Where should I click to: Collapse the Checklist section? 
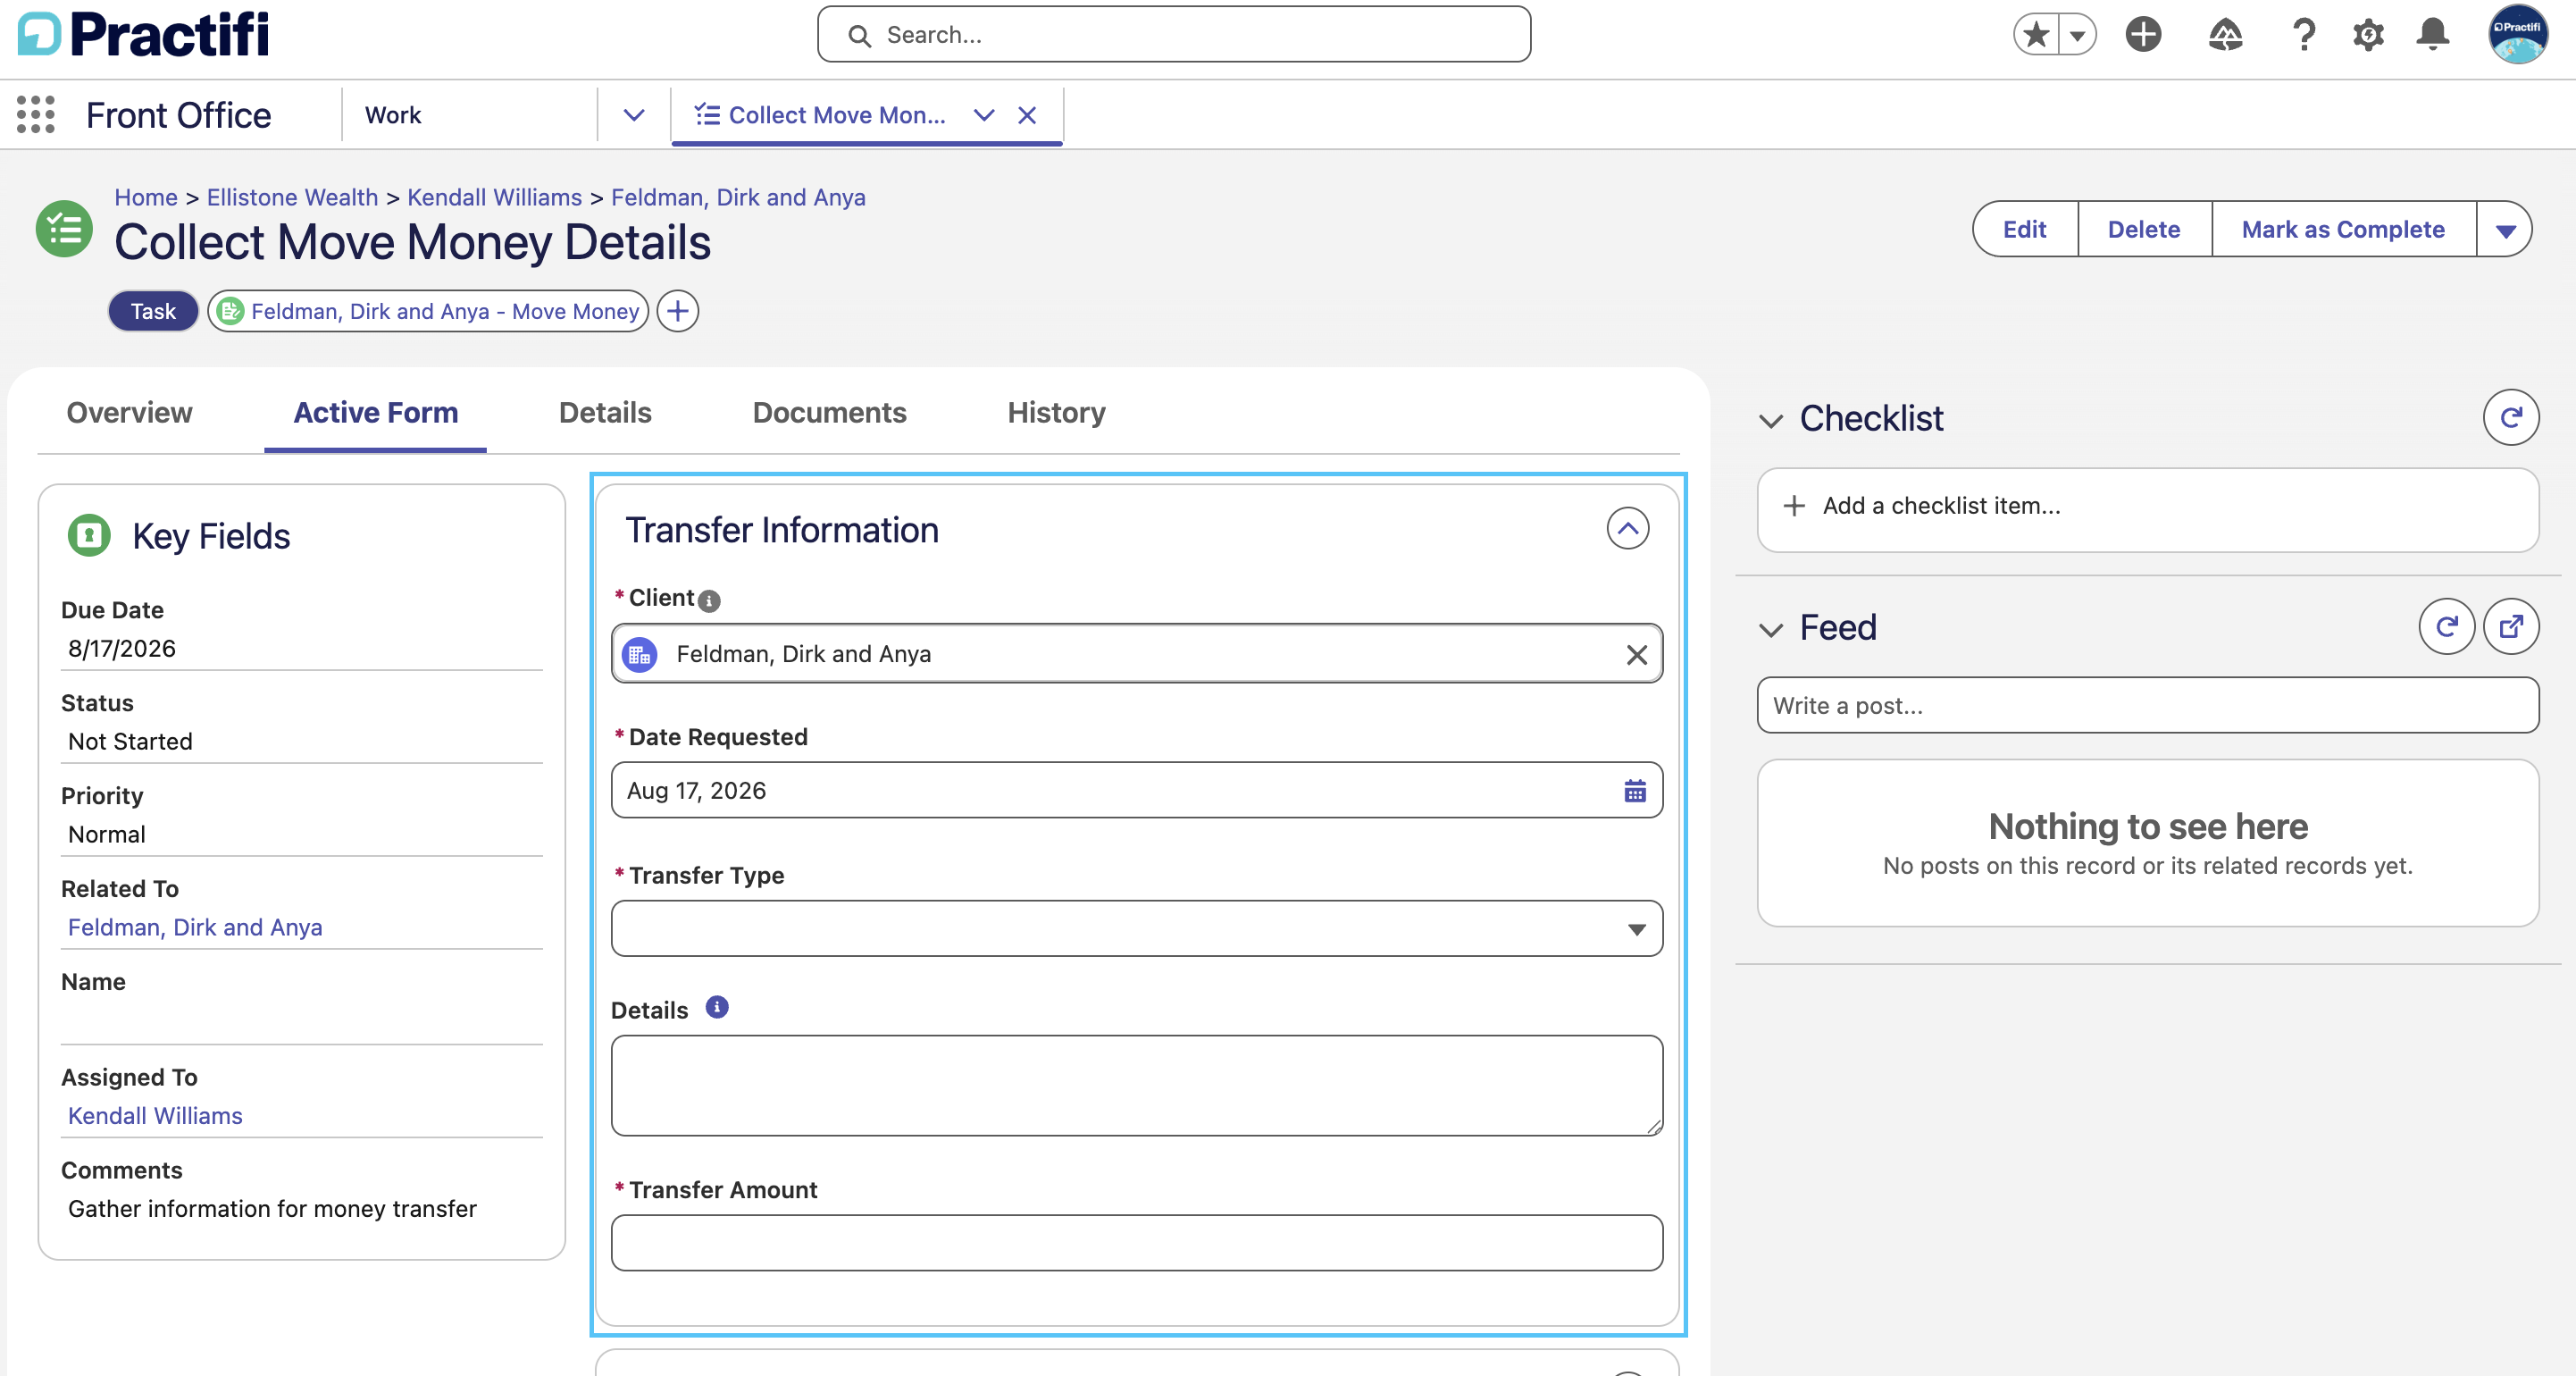[x=1771, y=421]
